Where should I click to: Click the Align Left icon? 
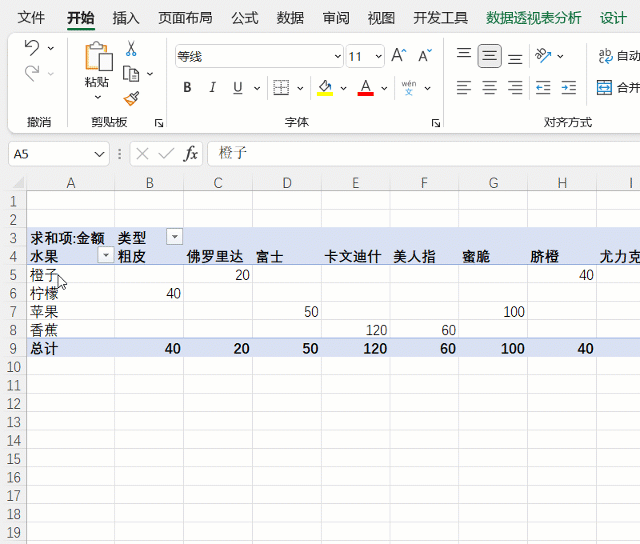click(x=463, y=88)
